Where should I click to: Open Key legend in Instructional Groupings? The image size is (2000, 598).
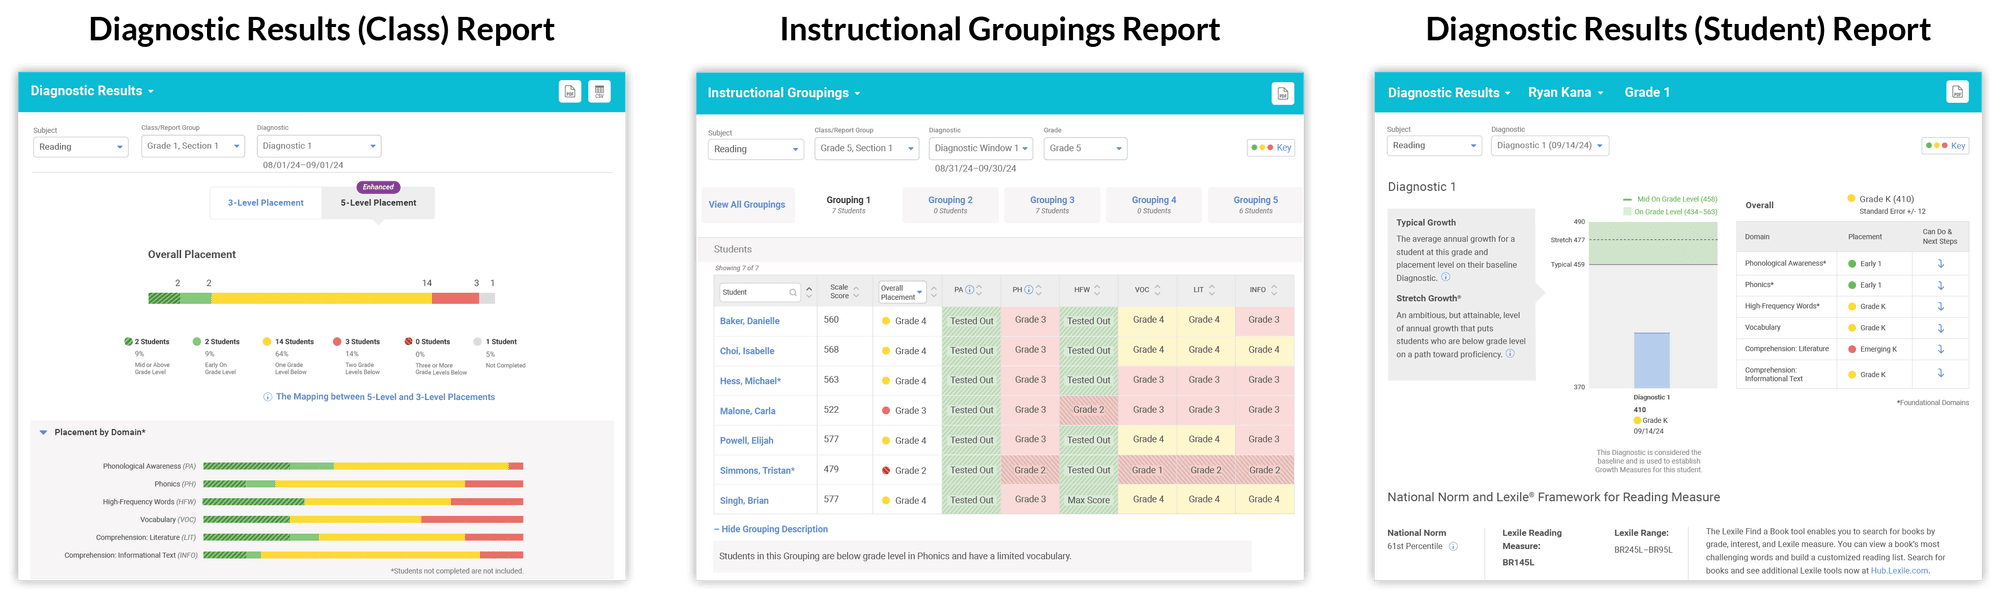[1271, 148]
